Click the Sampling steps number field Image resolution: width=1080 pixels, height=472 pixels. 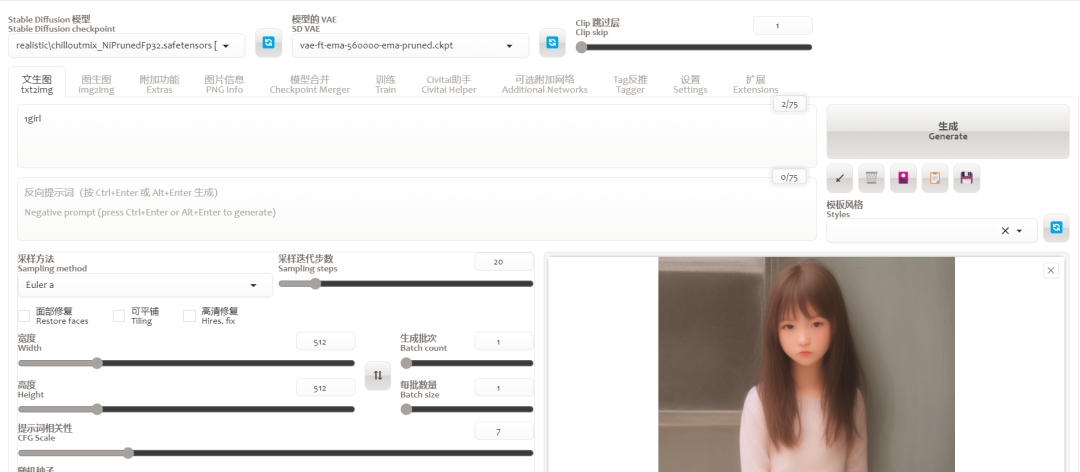504,262
